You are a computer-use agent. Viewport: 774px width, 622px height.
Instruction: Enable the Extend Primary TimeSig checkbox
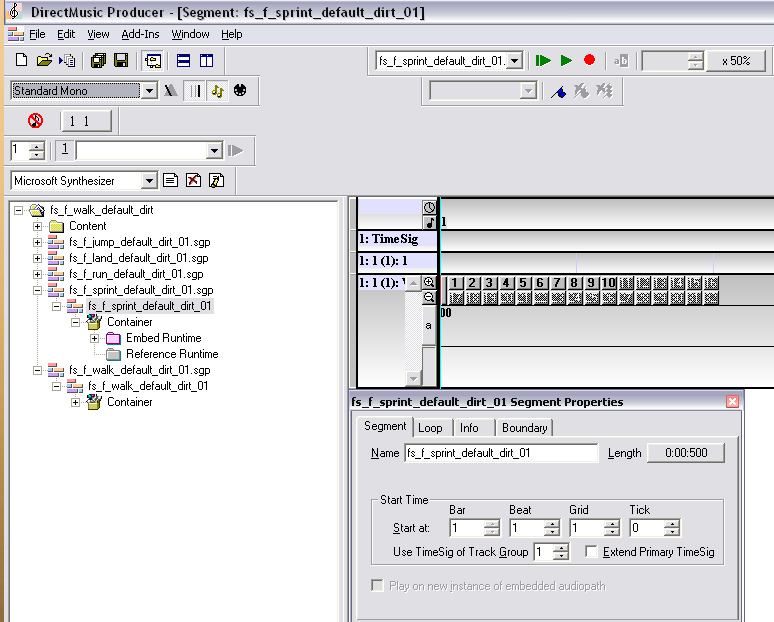tap(591, 551)
